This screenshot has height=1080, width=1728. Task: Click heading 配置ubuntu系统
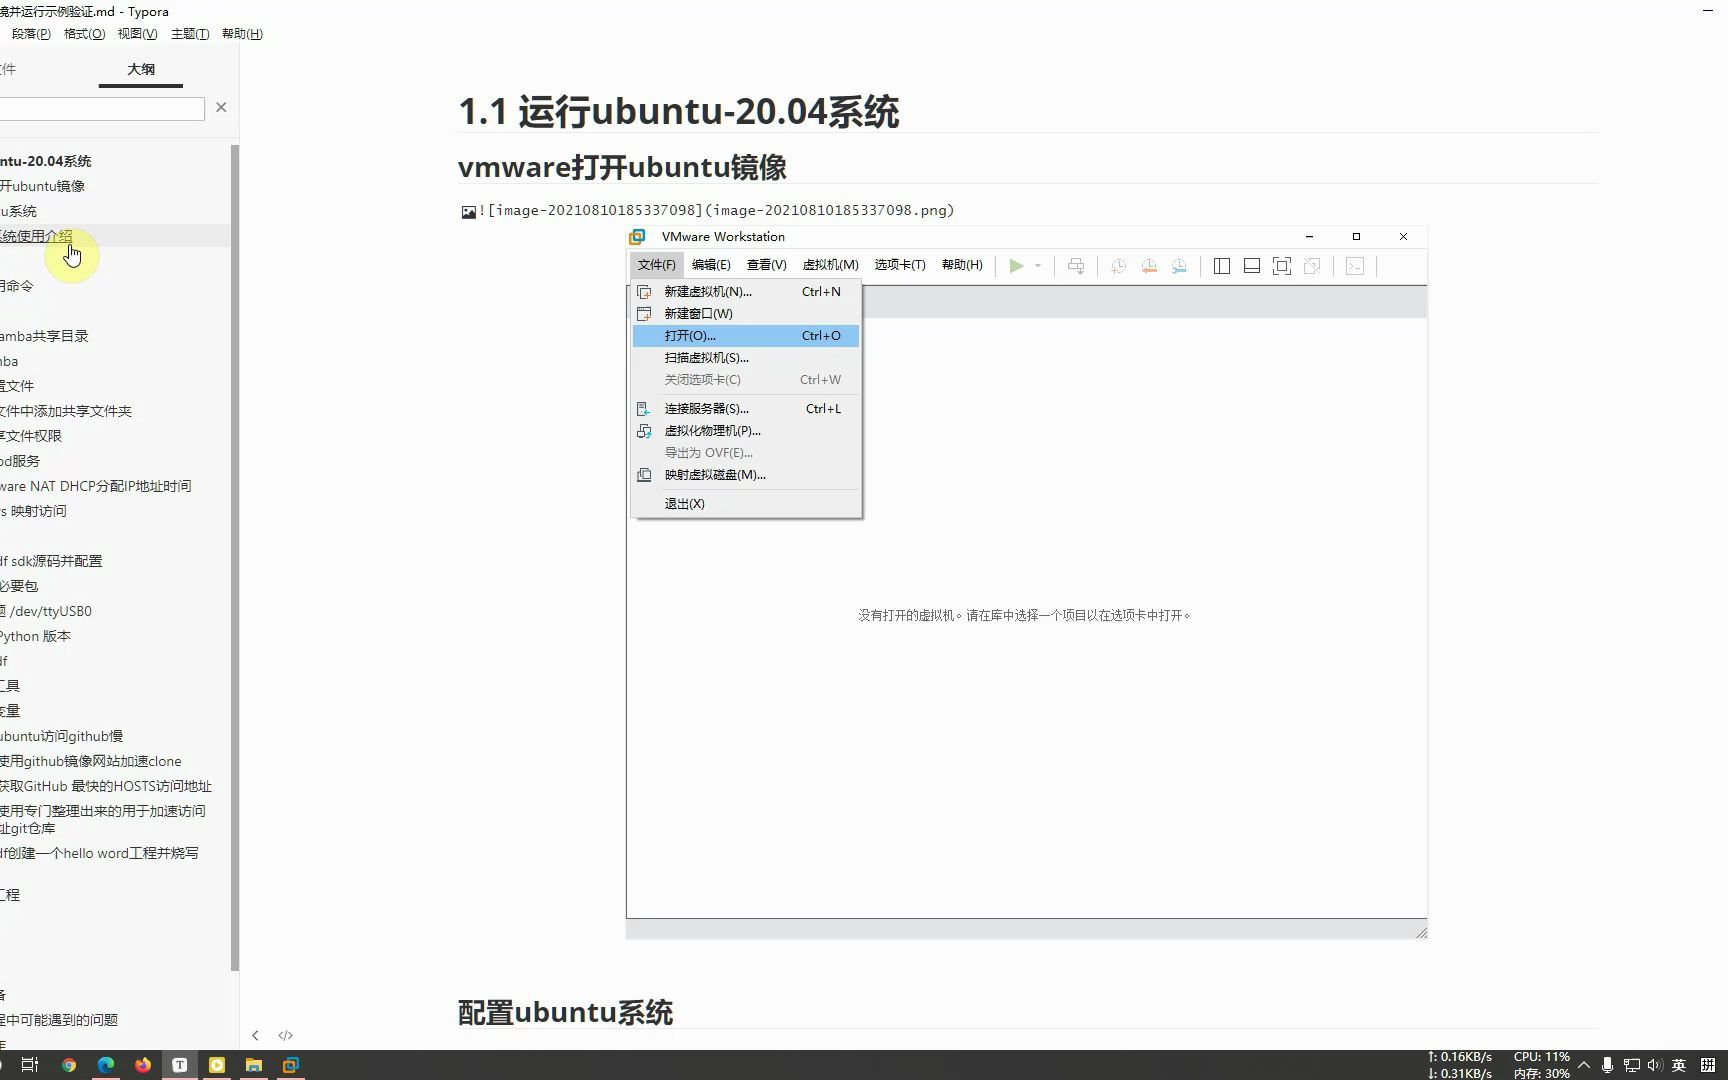pyautogui.click(x=565, y=1012)
